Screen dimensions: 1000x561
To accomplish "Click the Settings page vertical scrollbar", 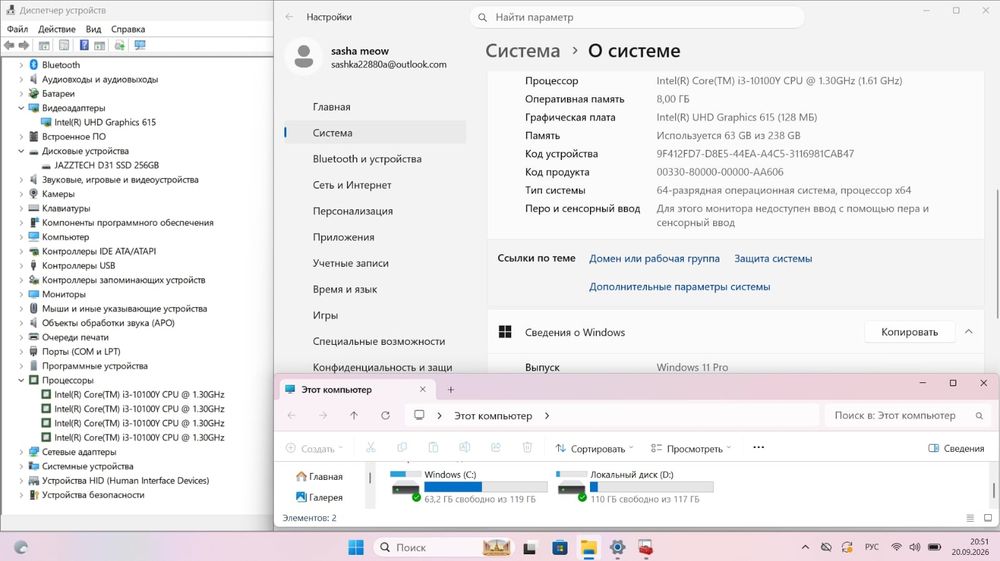I will 996,254.
